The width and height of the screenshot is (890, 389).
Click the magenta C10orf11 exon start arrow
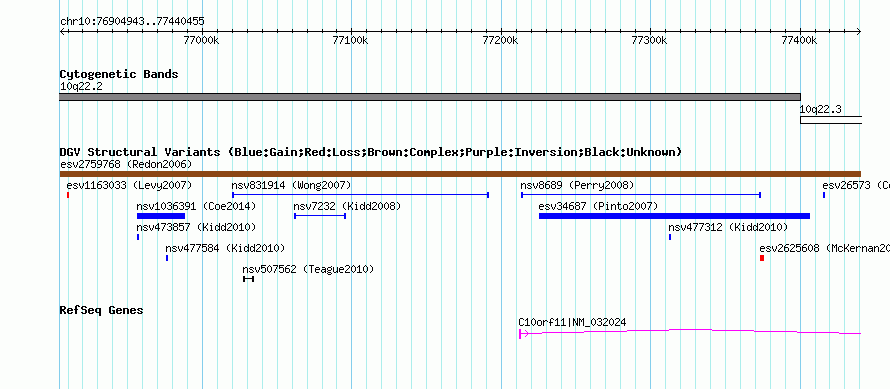coord(524,334)
